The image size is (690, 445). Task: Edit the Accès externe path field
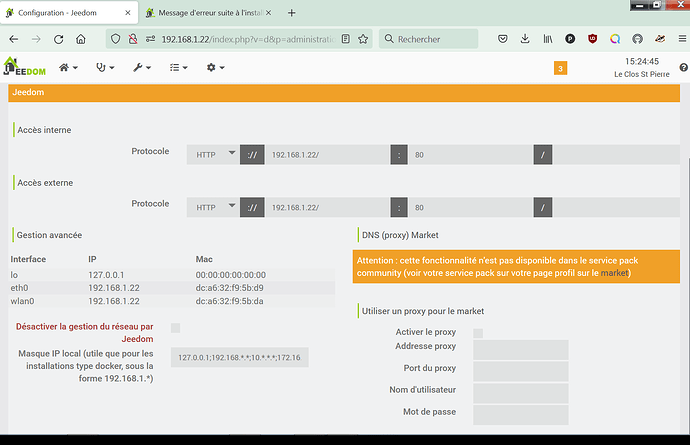(x=616, y=207)
